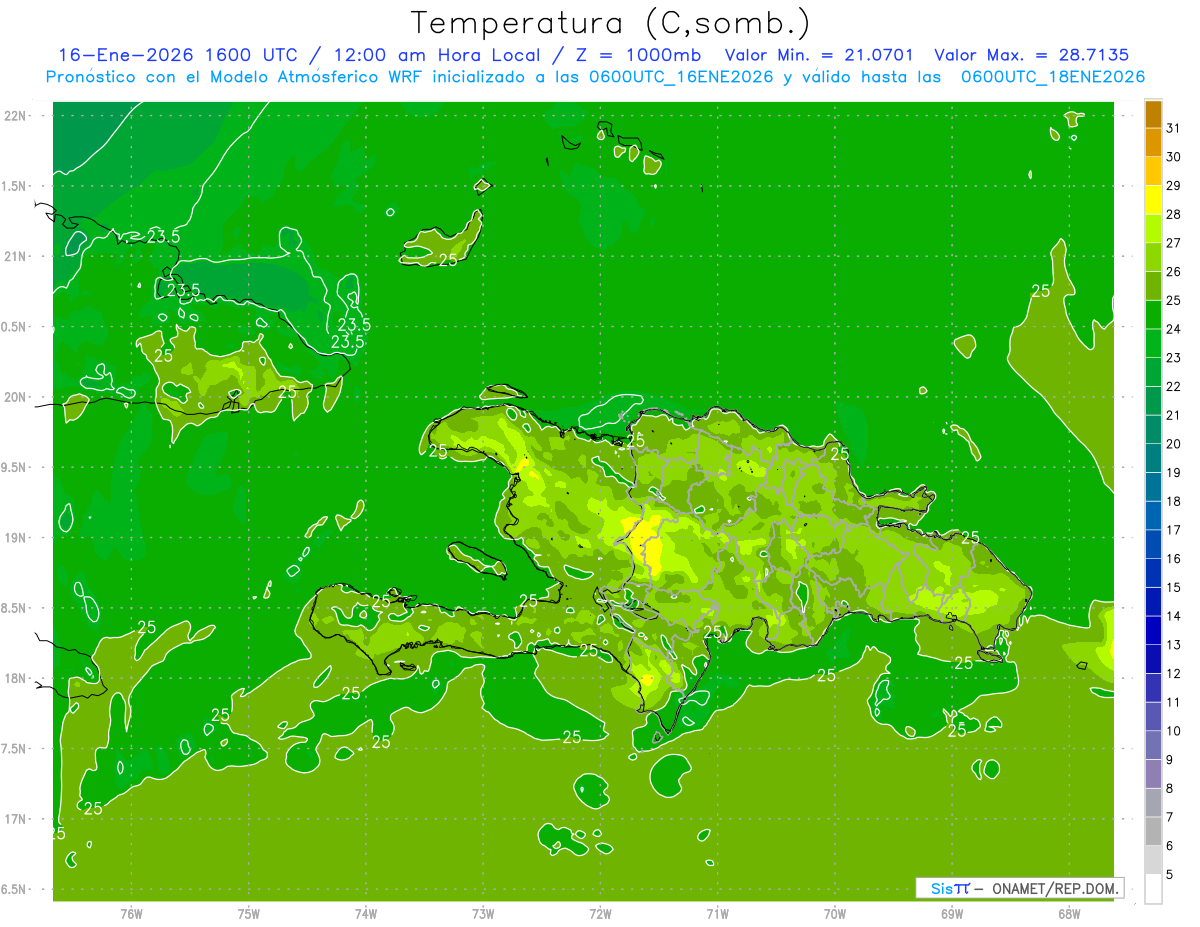Click the '31' value on the color legend

pyautogui.click(x=1173, y=128)
